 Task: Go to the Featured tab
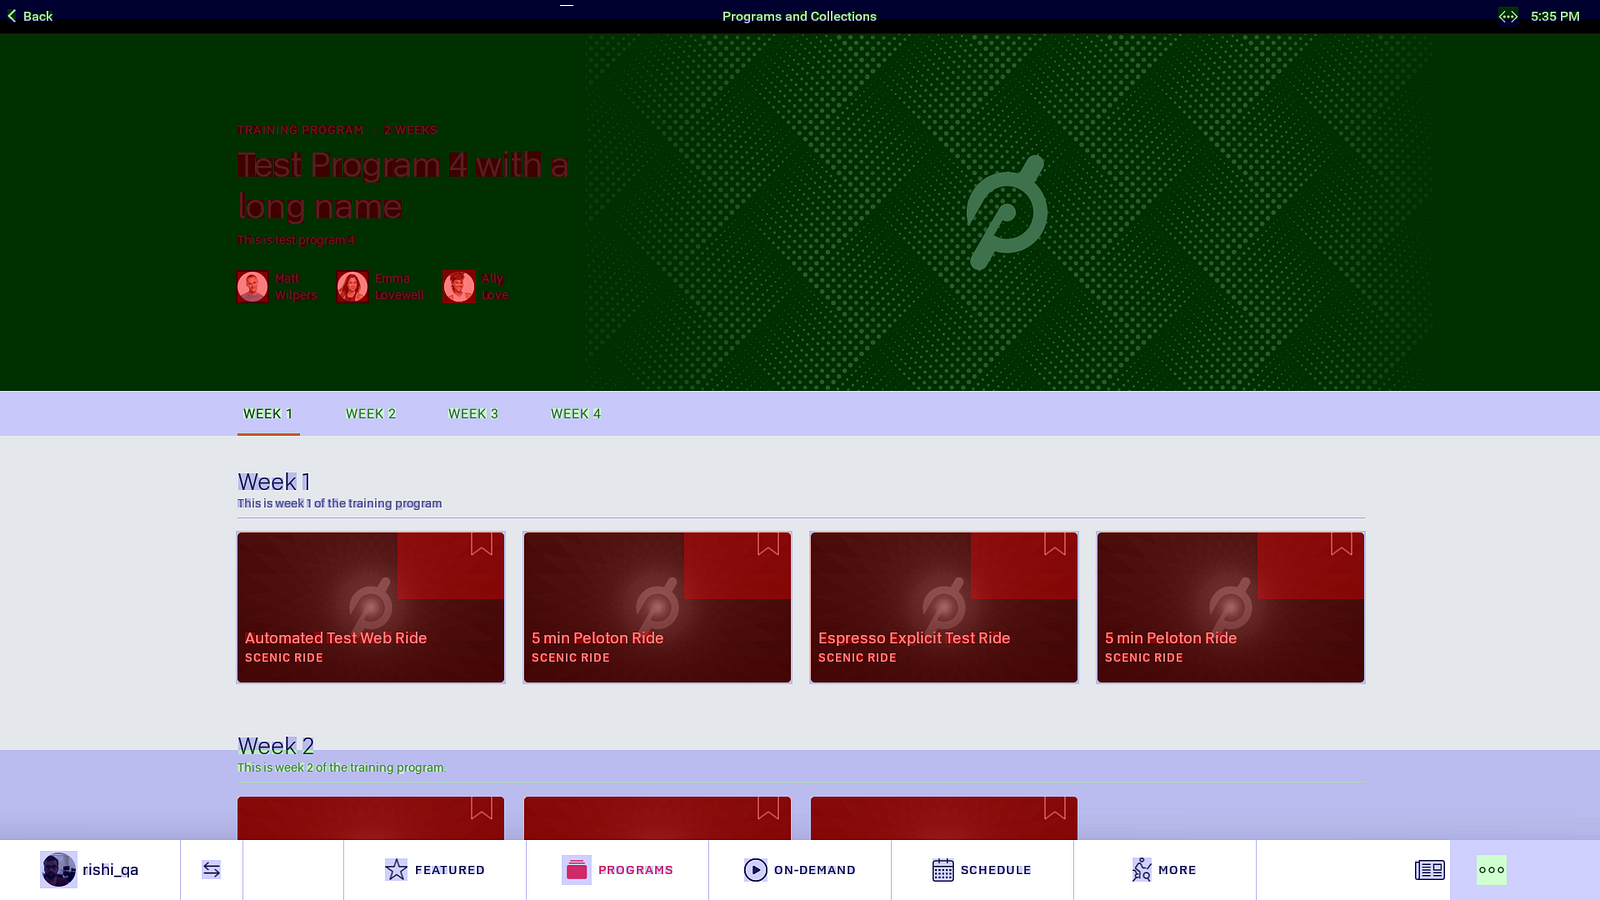435,870
